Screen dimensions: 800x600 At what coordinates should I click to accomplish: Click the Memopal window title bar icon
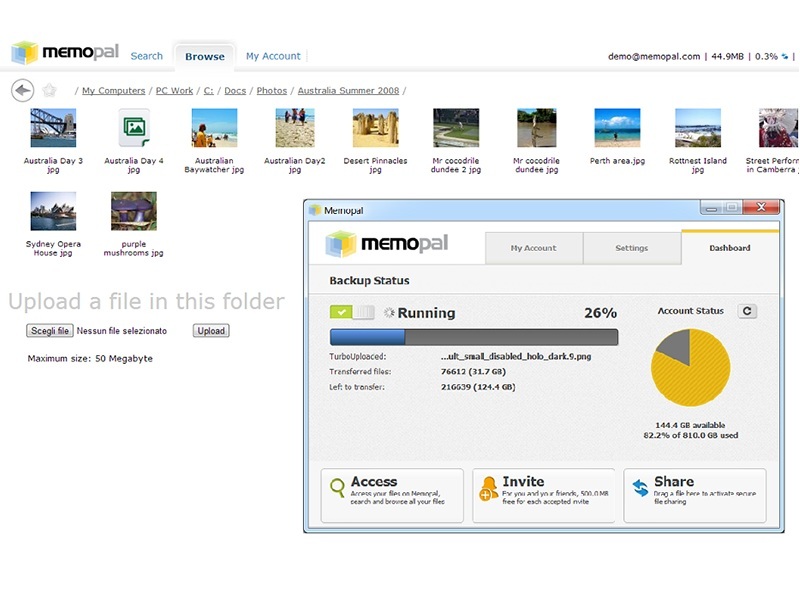click(315, 210)
